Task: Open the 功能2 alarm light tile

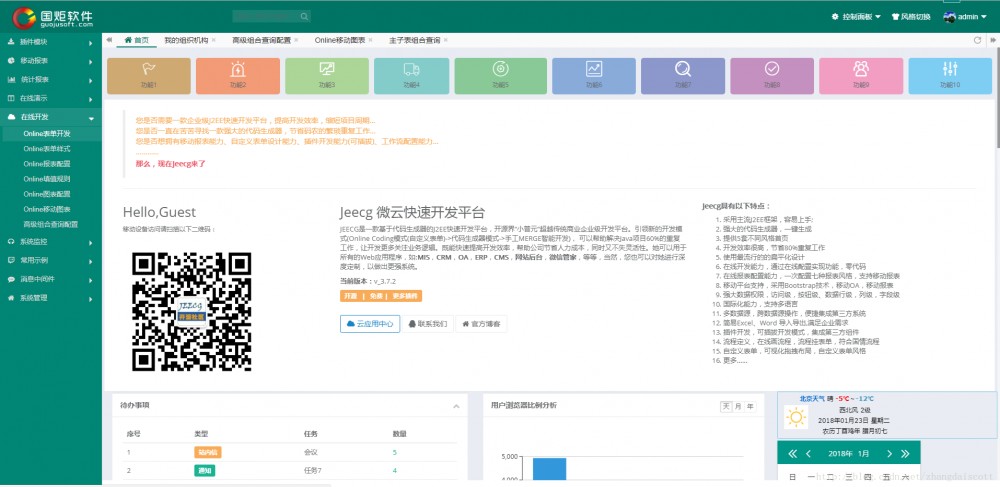Action: [x=238, y=76]
